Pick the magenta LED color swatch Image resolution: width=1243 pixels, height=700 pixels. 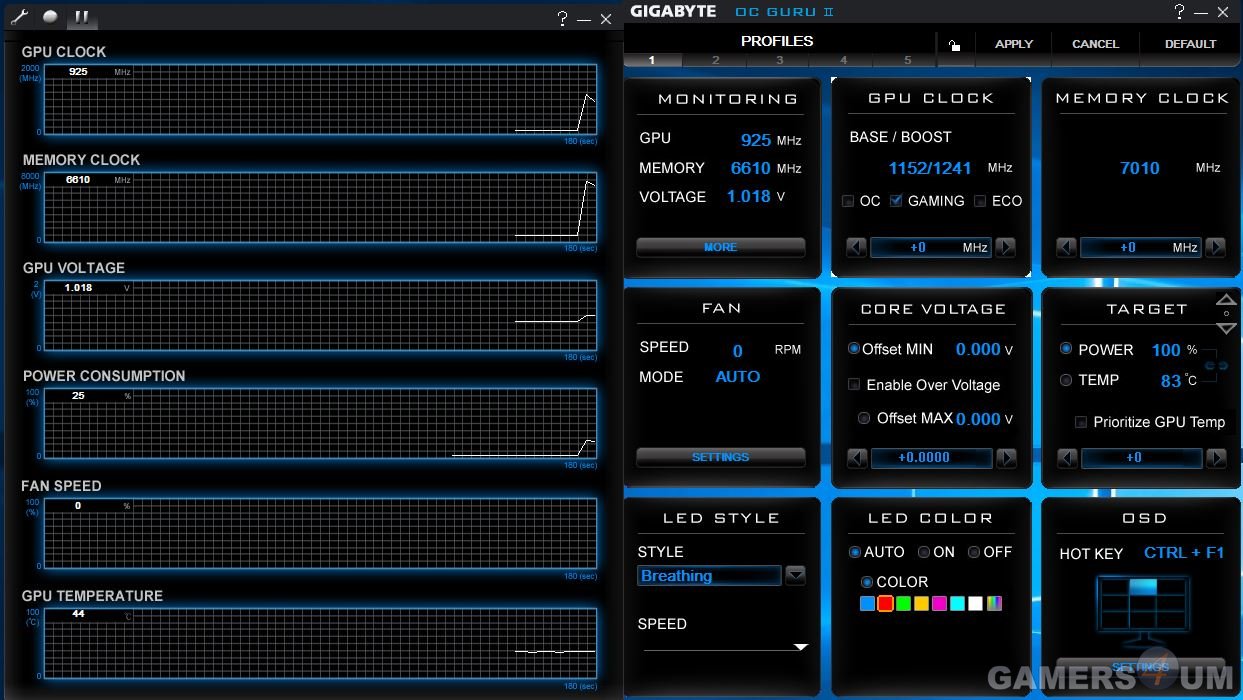pyautogui.click(x=939, y=603)
